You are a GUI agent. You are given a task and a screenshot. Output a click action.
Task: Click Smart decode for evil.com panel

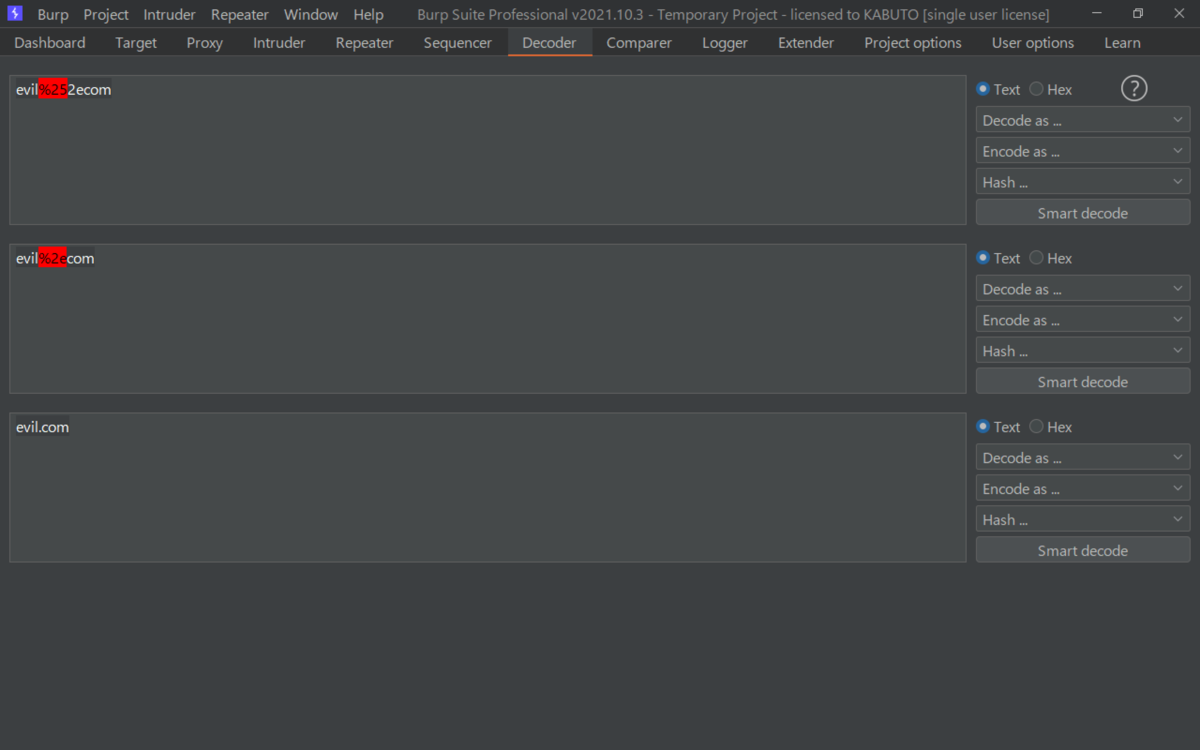[1083, 551]
